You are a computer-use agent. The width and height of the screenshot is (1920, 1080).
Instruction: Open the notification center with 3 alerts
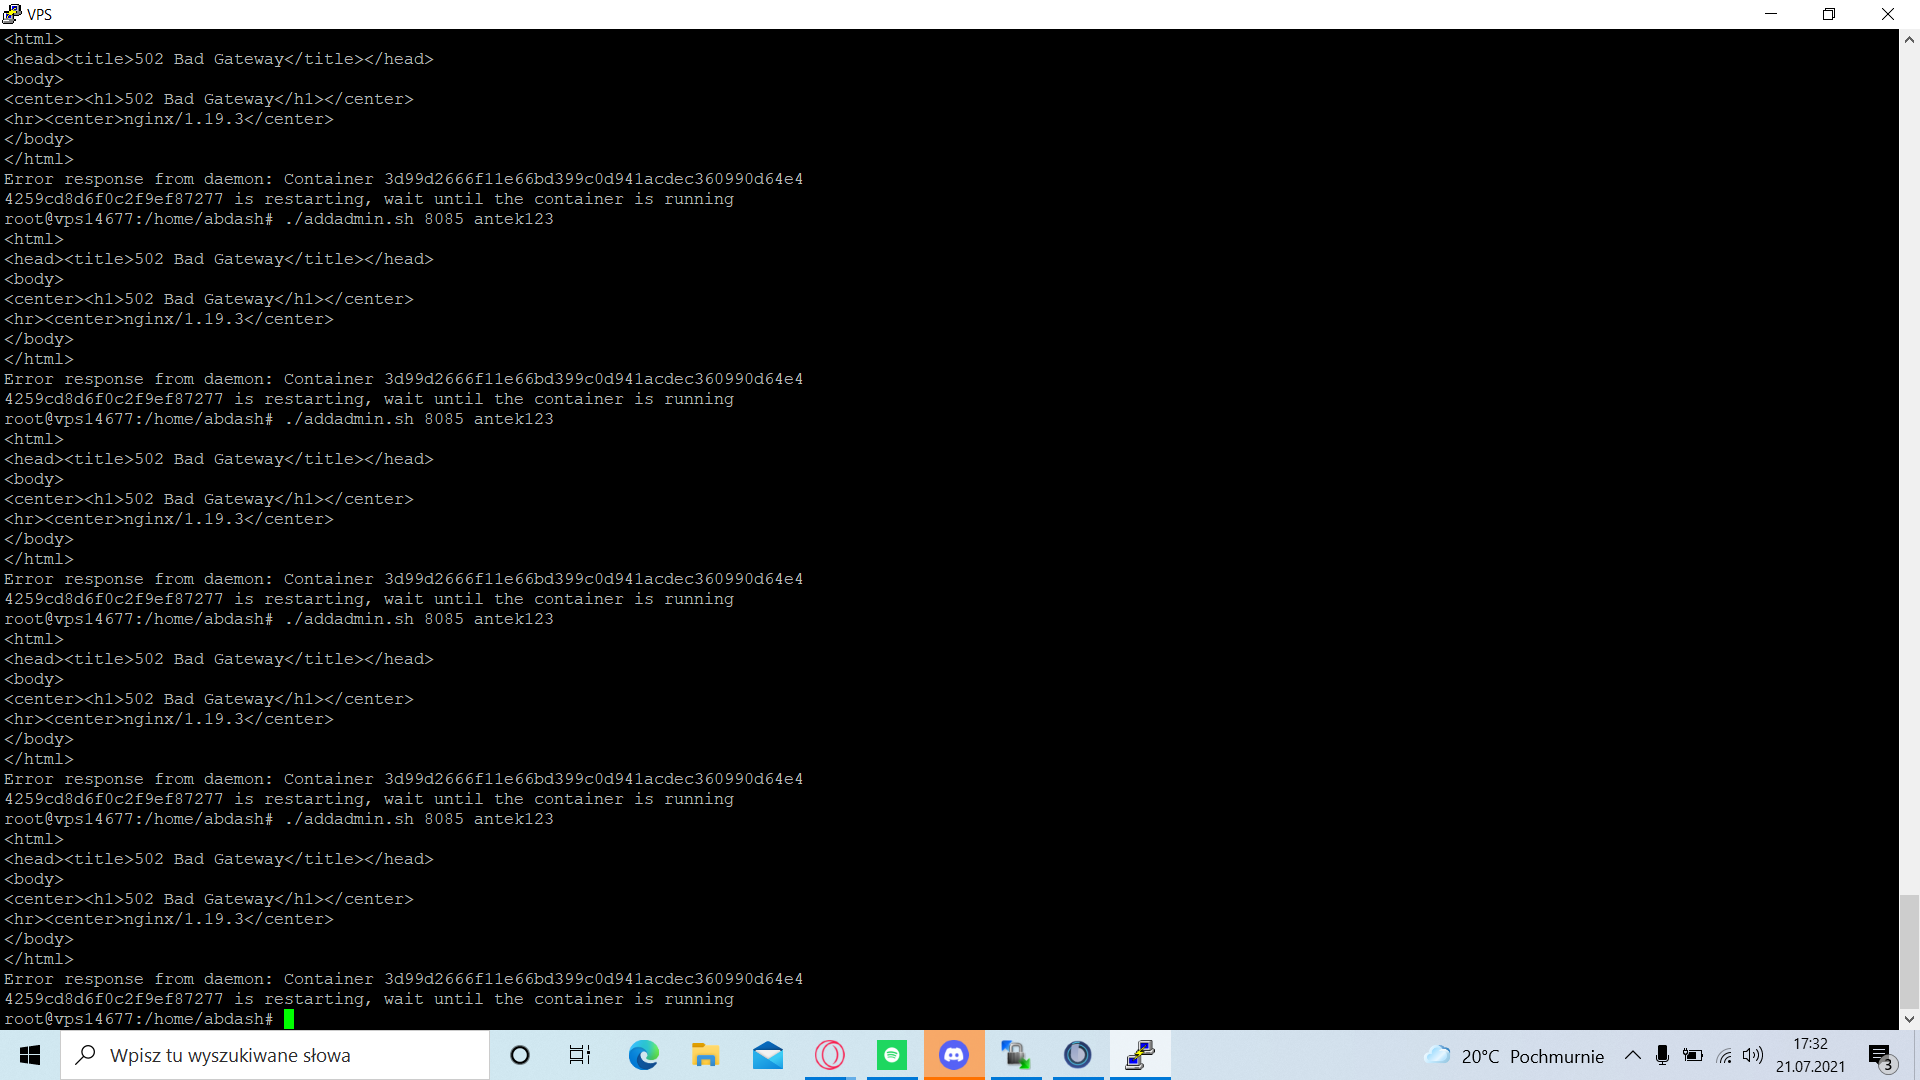coord(1881,1056)
